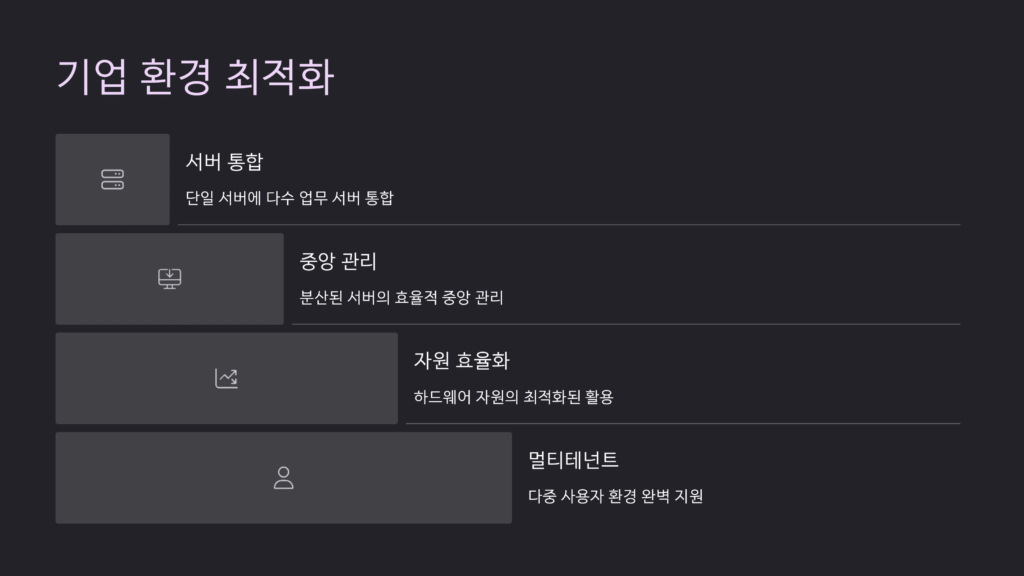
Task: Click the 자원 효율화 heading
Action: tap(461, 360)
